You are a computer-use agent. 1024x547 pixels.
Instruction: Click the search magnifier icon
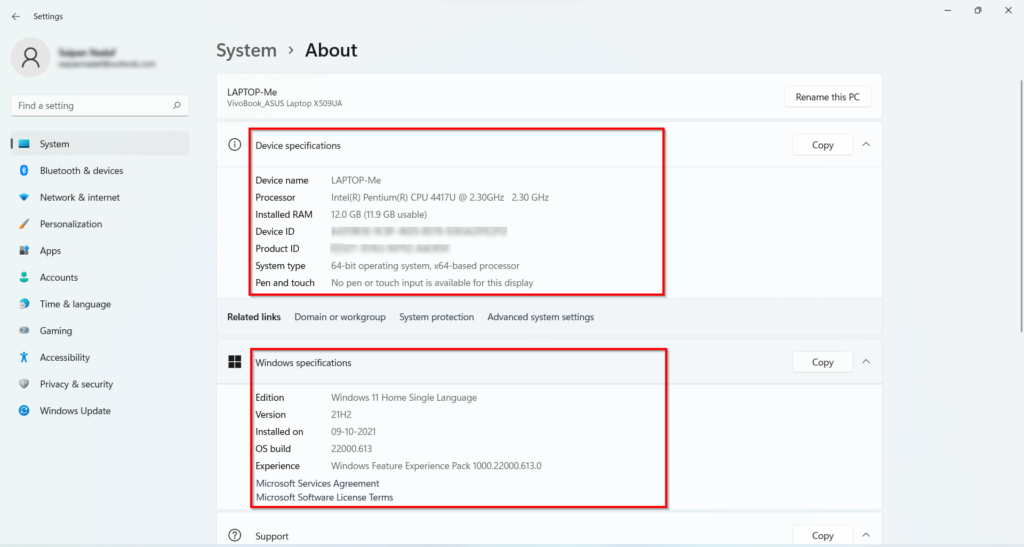(x=176, y=105)
